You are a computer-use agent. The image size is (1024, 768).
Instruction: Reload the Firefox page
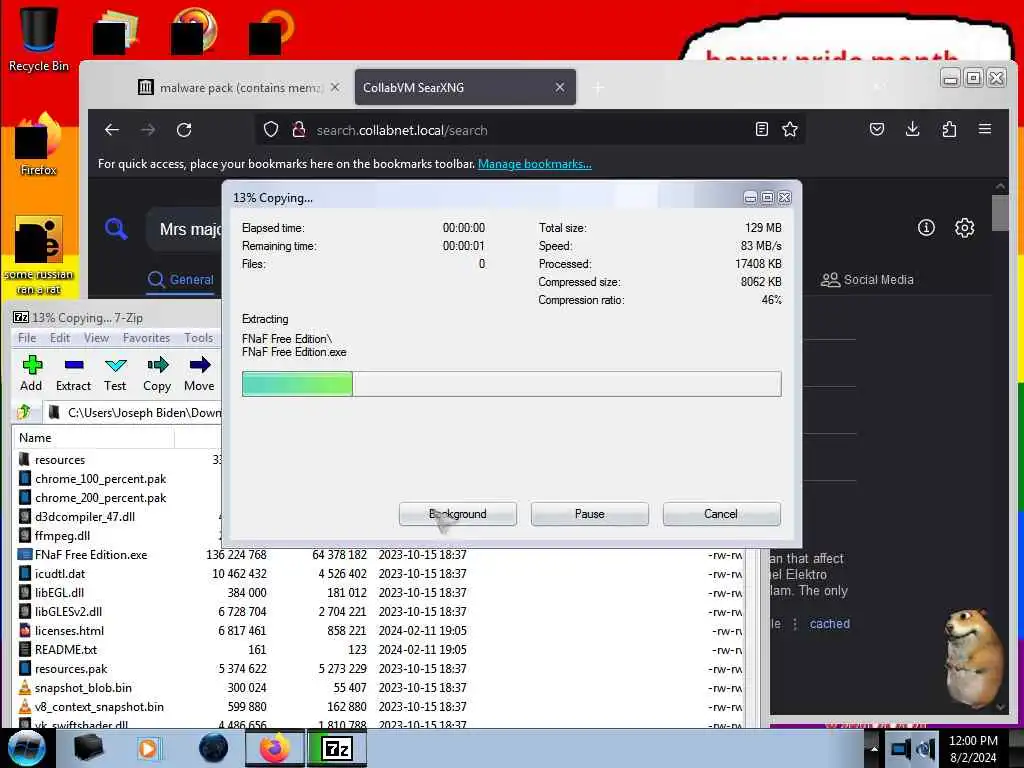[x=184, y=130]
